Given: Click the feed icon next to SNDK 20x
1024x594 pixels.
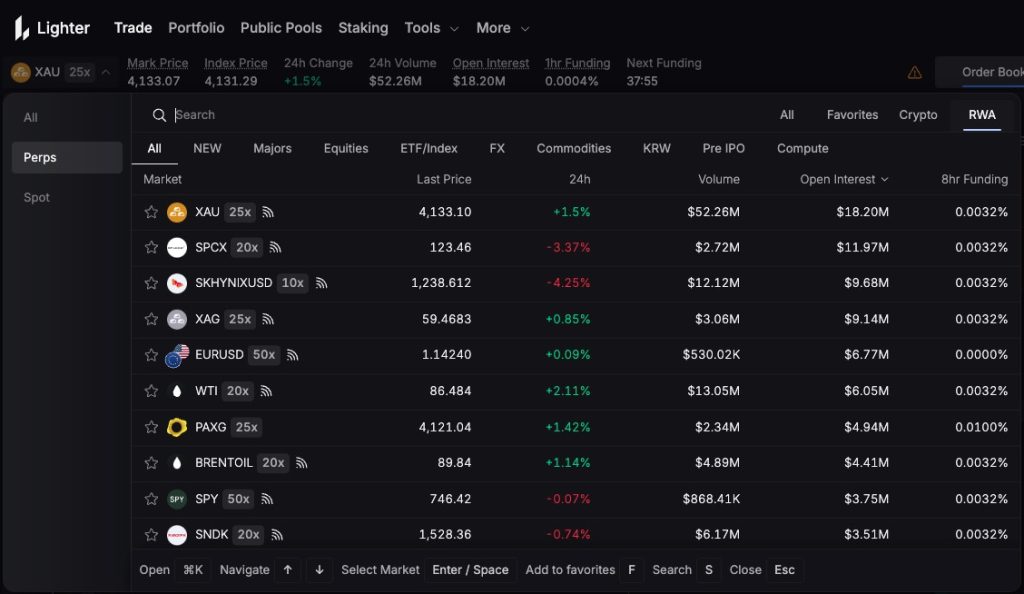Looking at the screenshot, I should tap(277, 535).
